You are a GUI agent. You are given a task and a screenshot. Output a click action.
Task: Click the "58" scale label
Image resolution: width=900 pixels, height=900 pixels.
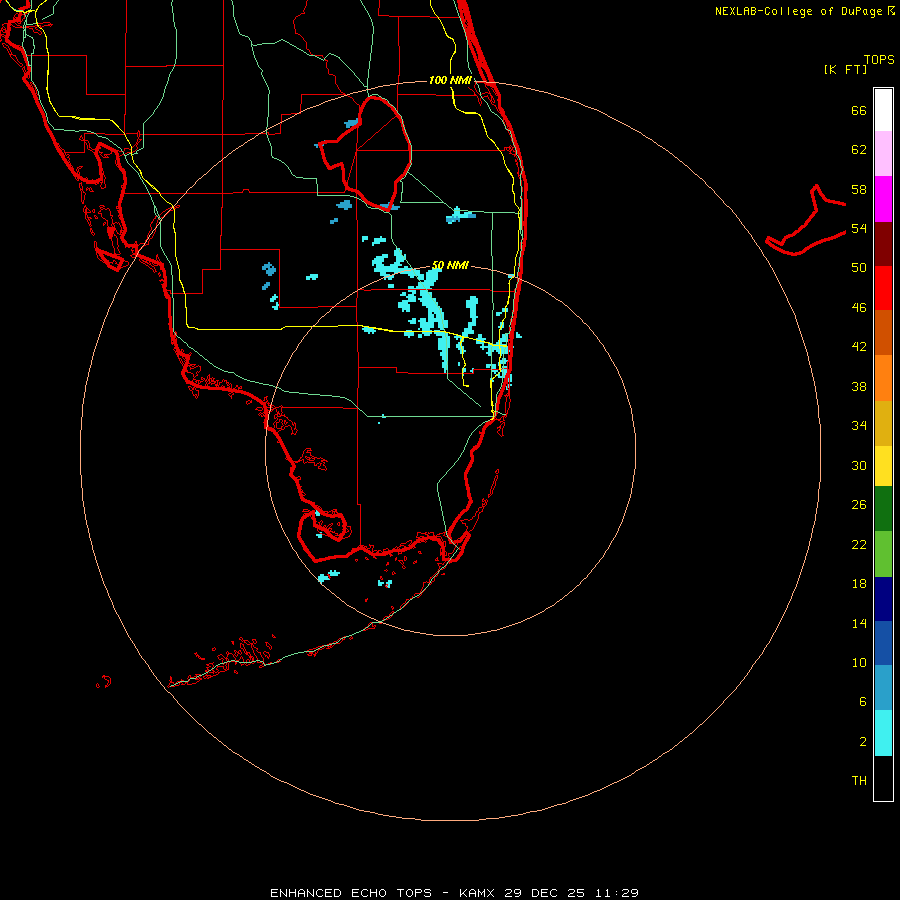click(859, 189)
